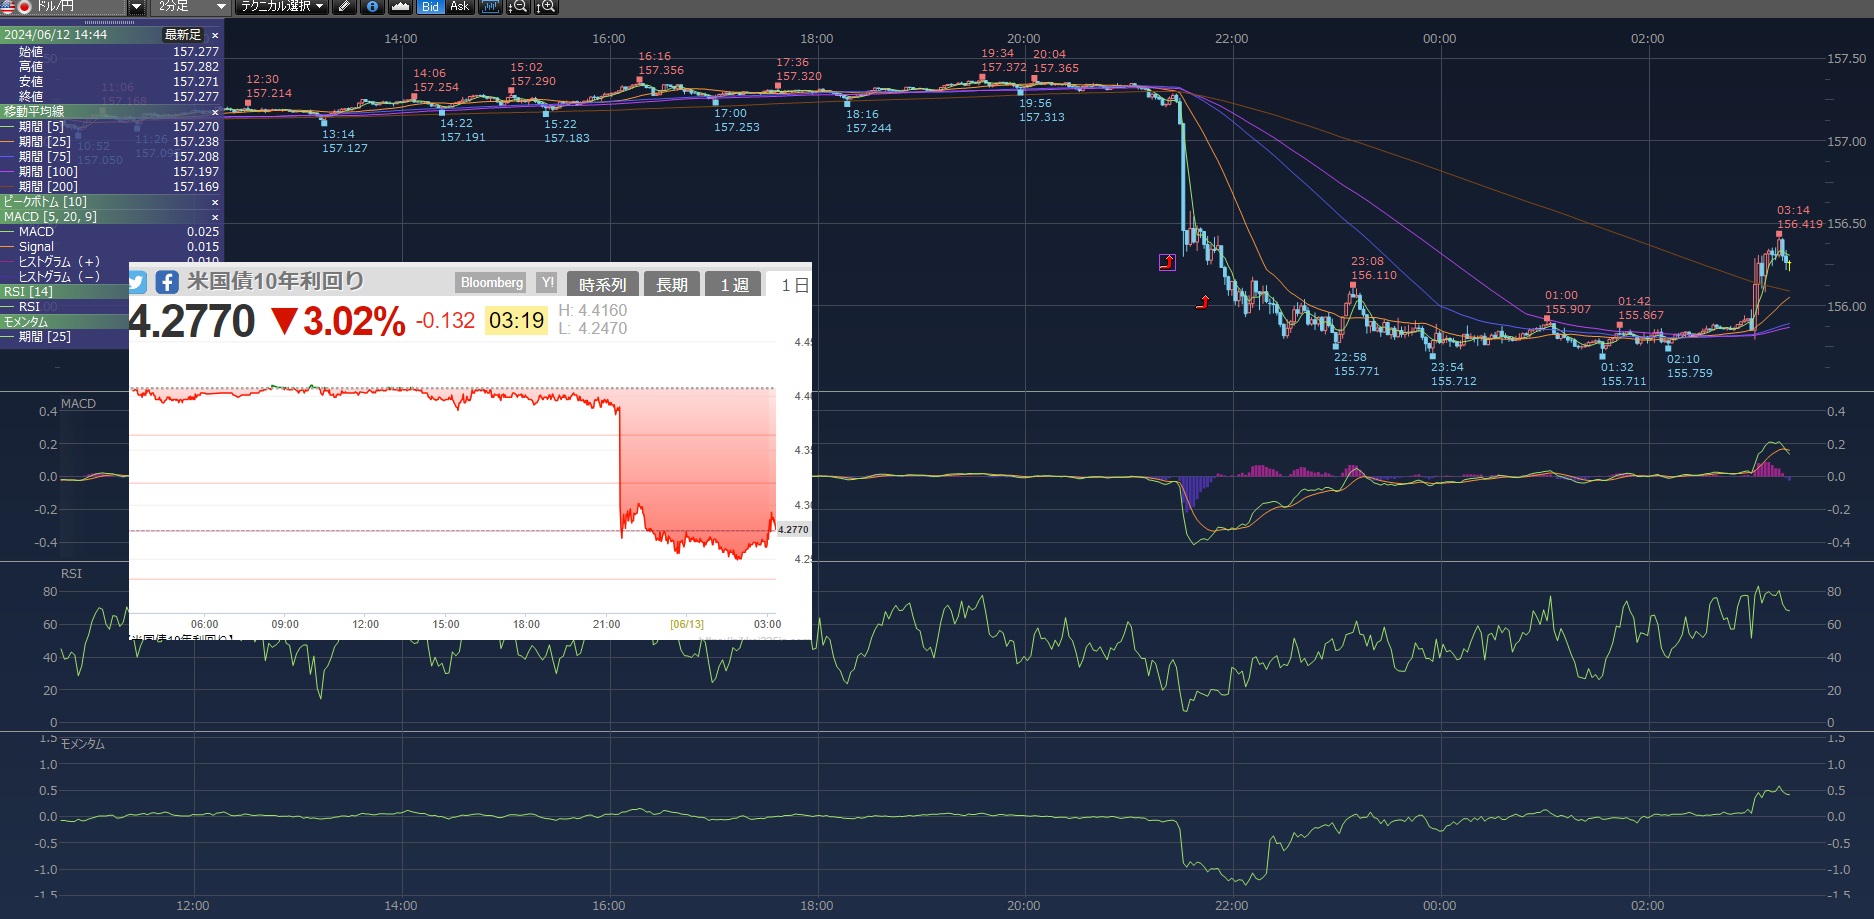Share via the Twitter bird icon

[x=138, y=282]
